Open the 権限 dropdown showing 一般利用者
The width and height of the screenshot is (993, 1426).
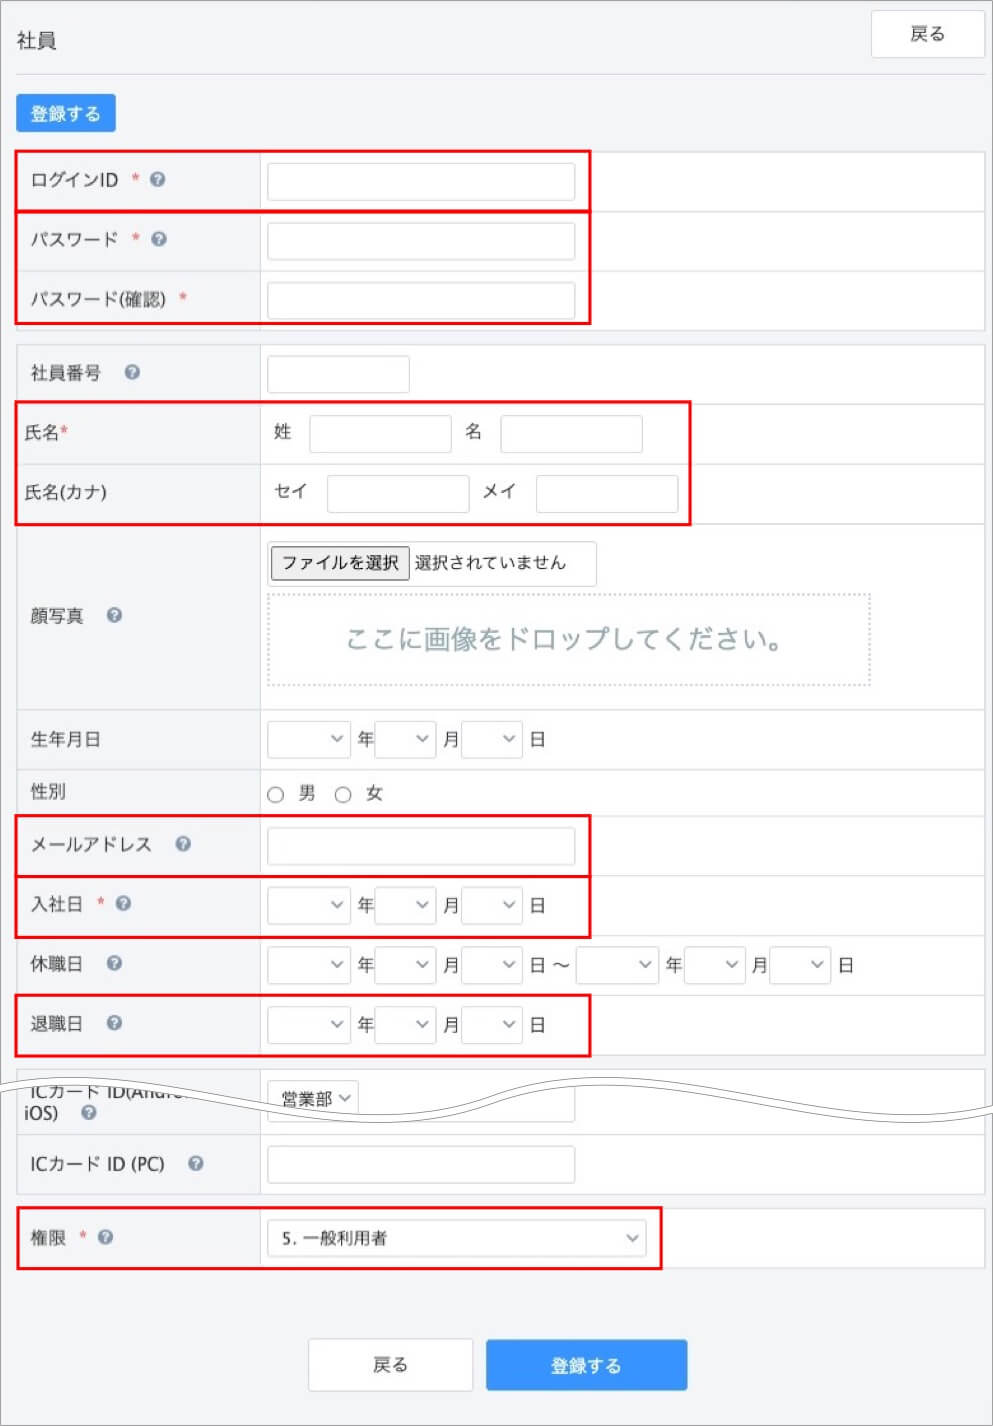coord(457,1238)
